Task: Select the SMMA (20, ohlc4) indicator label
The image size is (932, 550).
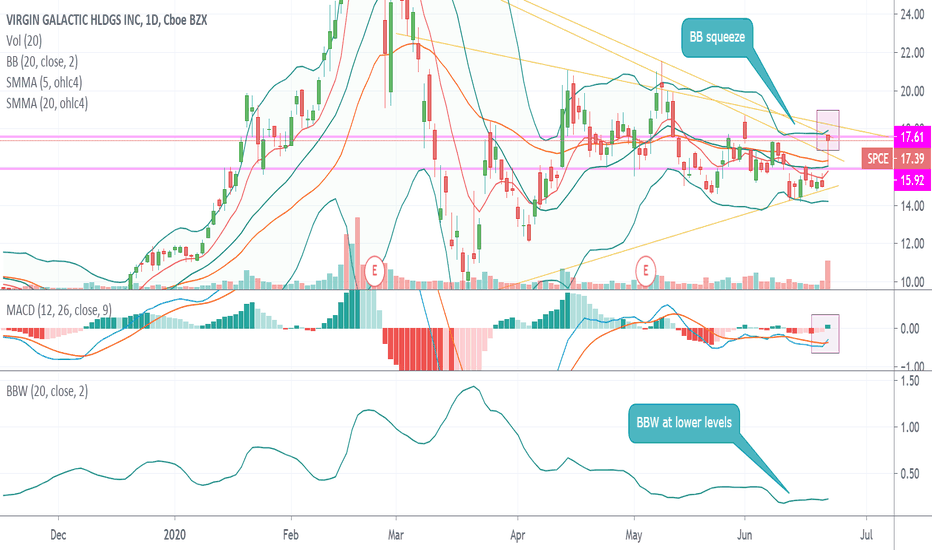Action: pyautogui.click(x=47, y=103)
